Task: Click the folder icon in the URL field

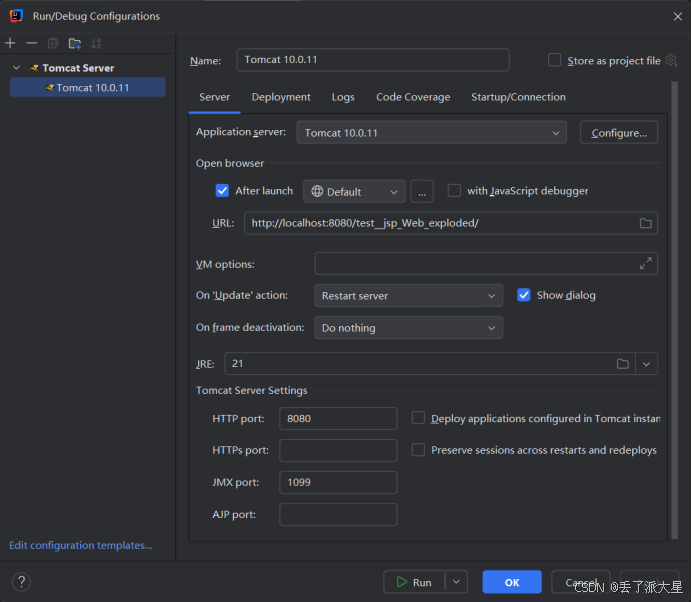Action: [646, 223]
